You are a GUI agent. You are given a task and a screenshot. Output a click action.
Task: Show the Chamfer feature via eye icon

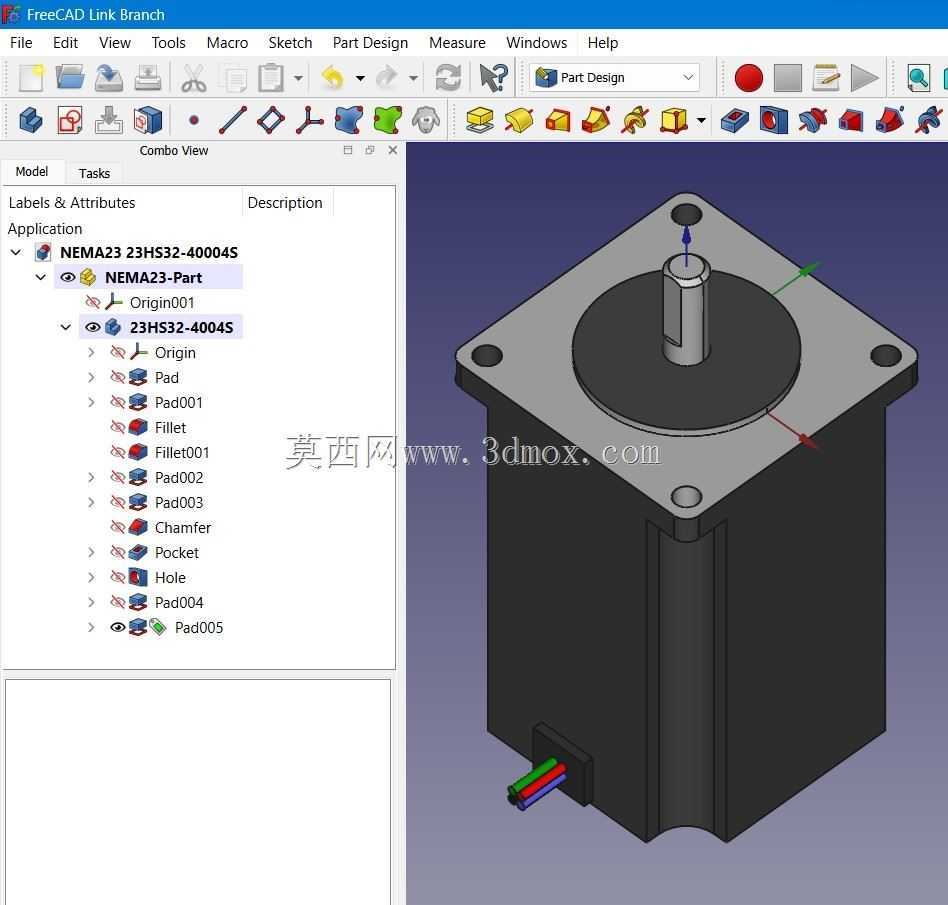click(118, 527)
